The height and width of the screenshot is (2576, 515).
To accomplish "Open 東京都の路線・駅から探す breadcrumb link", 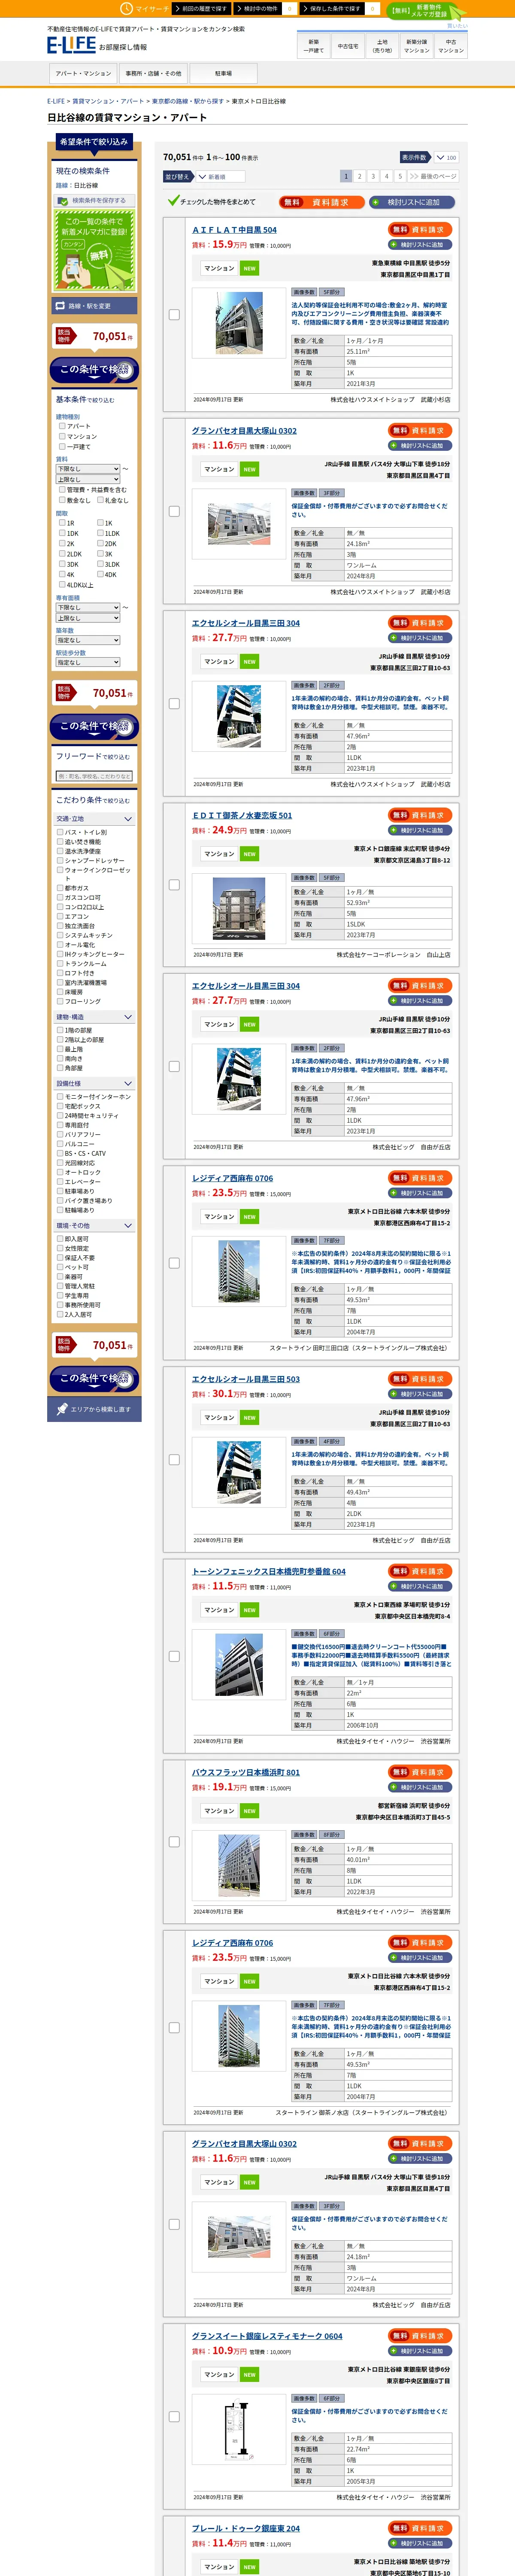I will (188, 101).
